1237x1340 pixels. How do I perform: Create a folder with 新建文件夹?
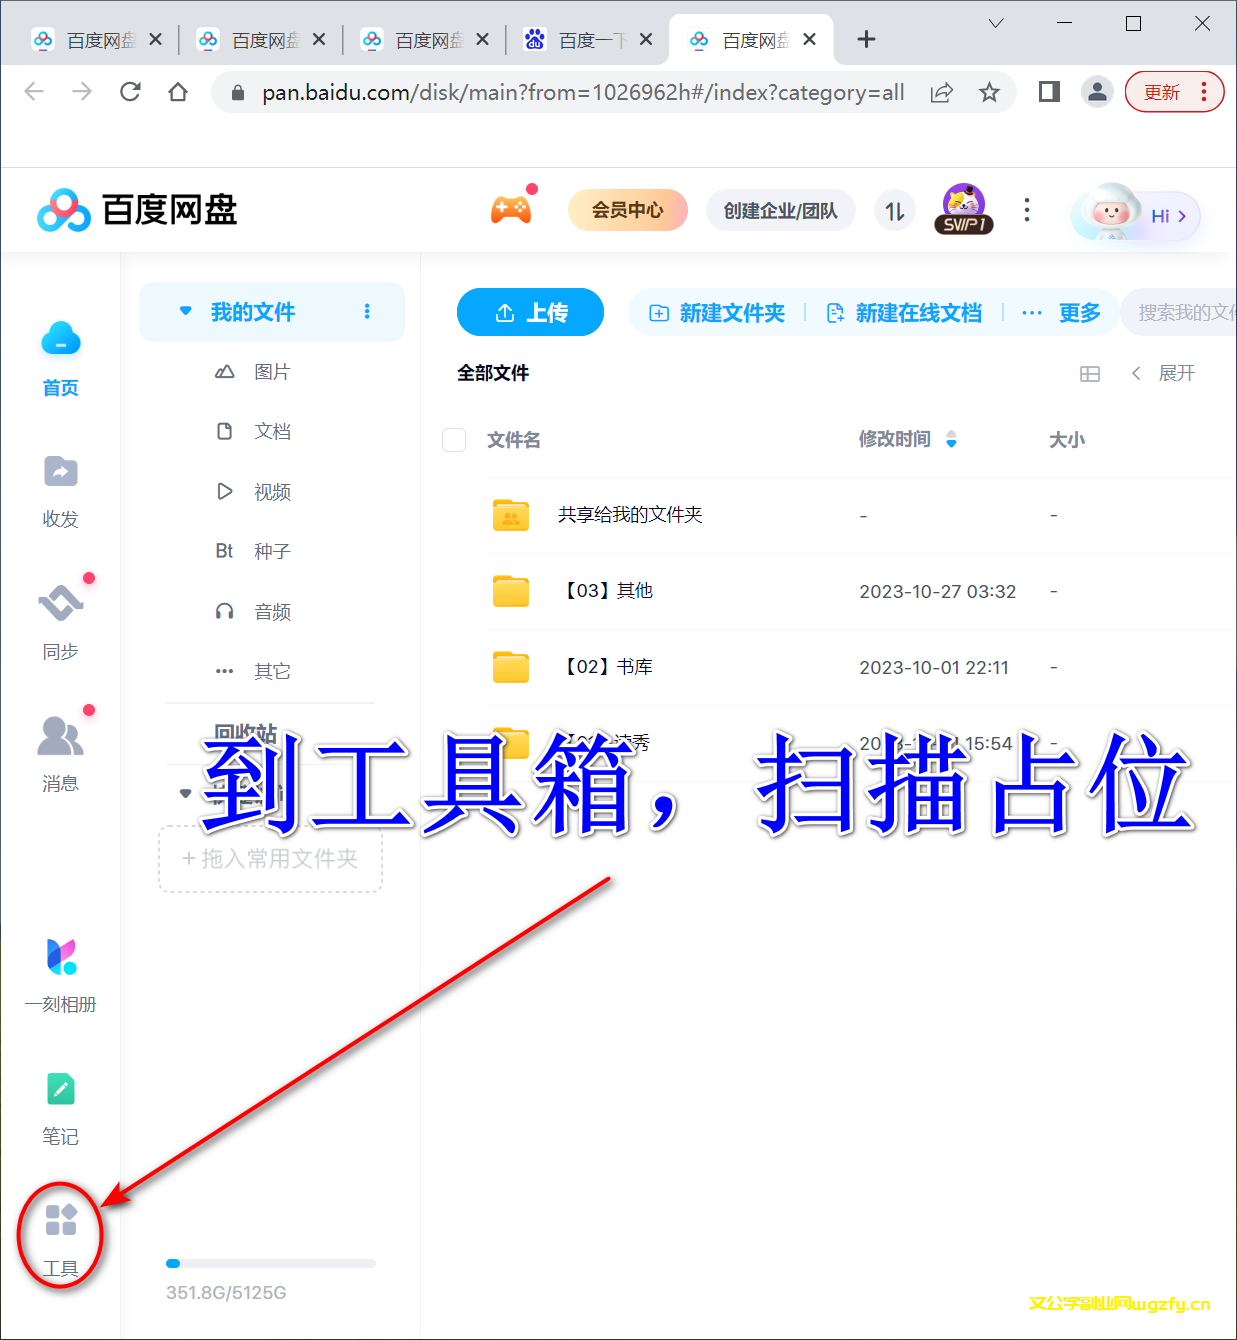point(717,313)
